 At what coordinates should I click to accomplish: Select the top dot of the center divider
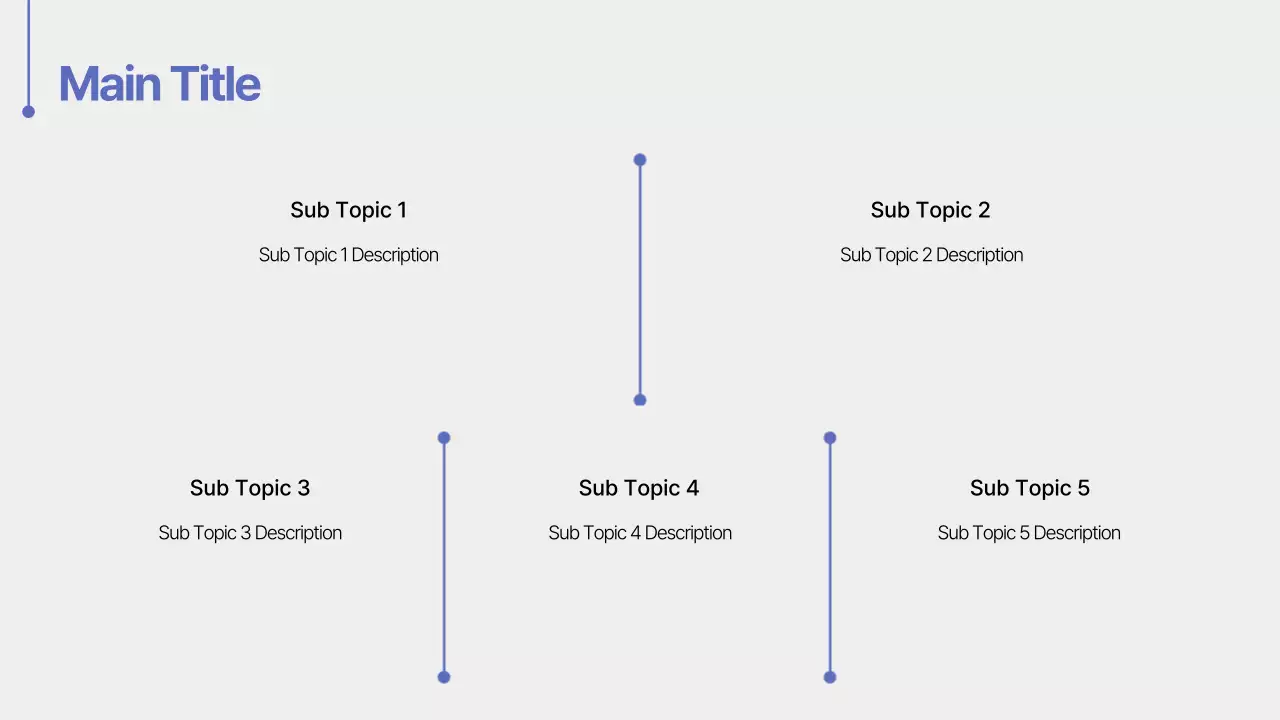pos(640,160)
